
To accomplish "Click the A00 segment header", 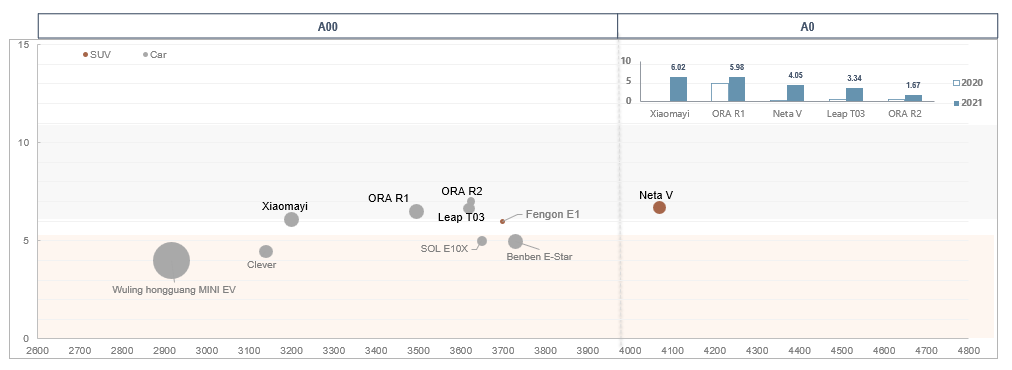I will click(x=328, y=26).
